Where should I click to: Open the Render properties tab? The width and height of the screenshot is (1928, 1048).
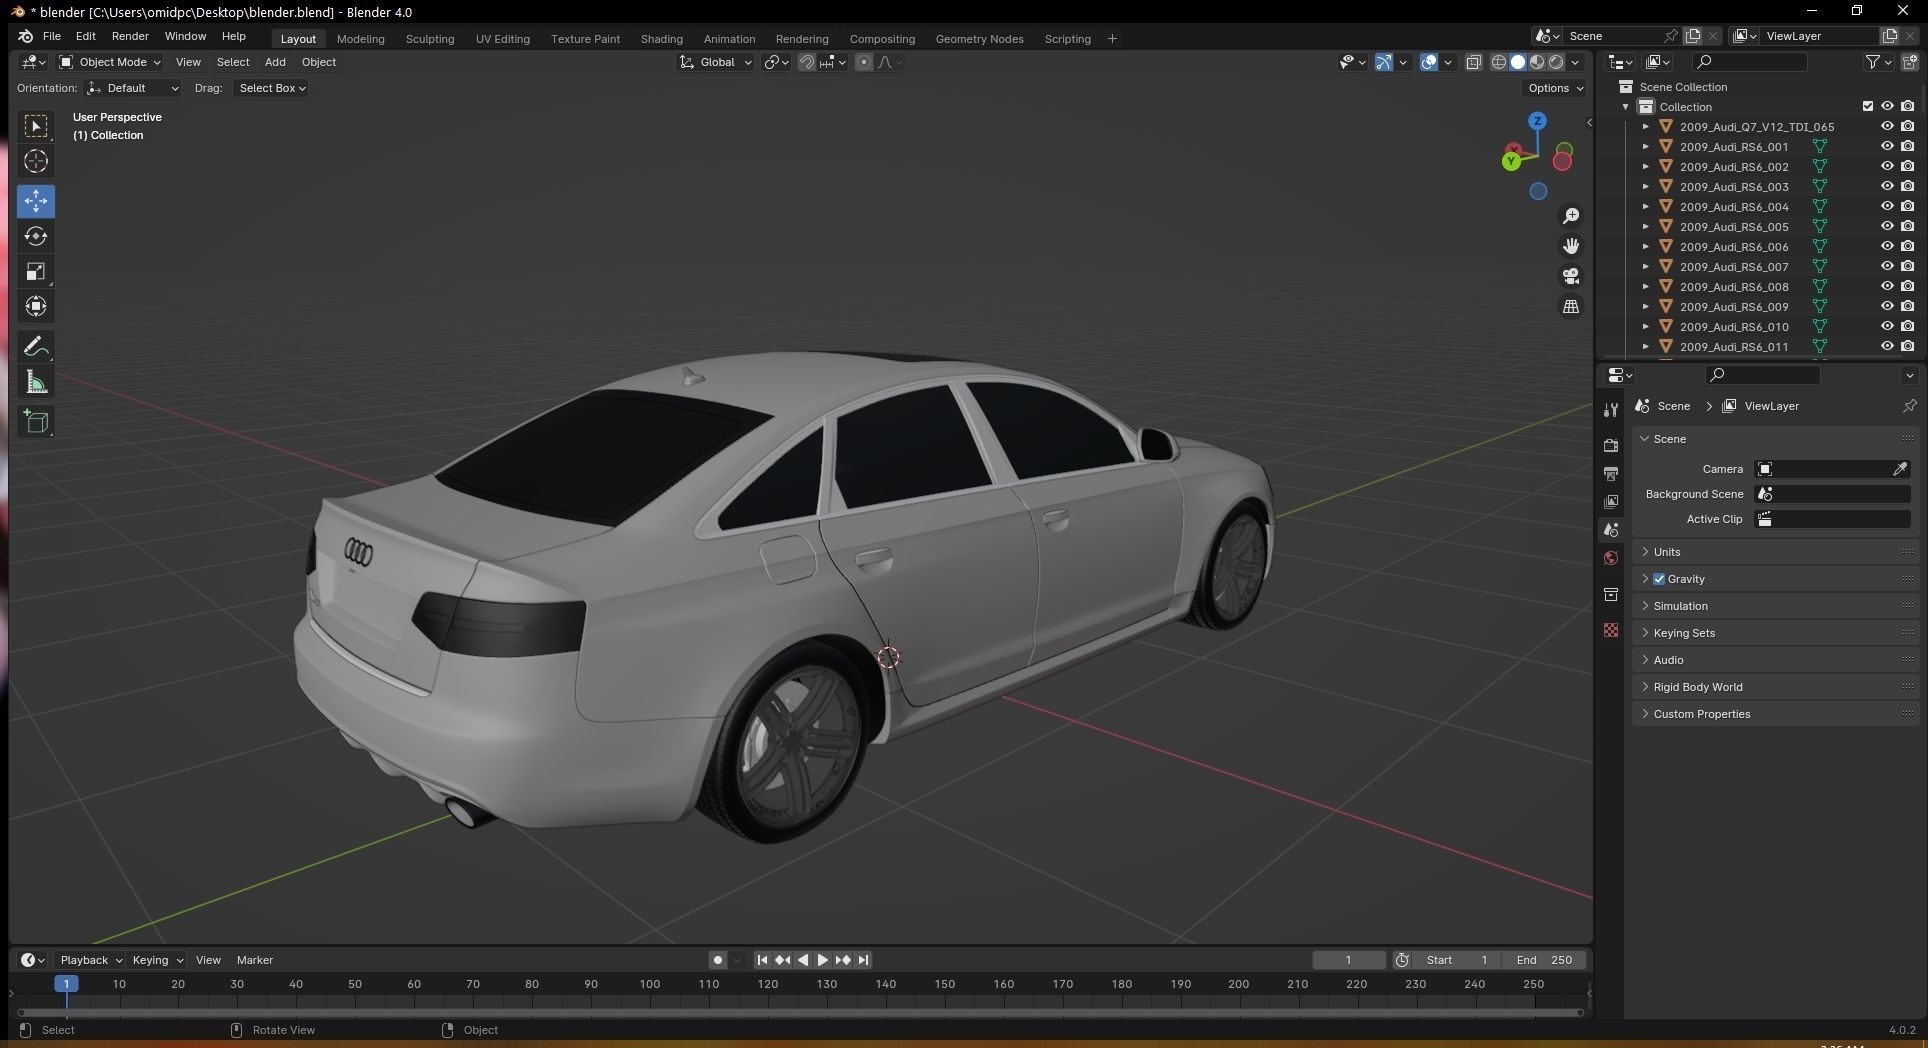coord(1611,445)
